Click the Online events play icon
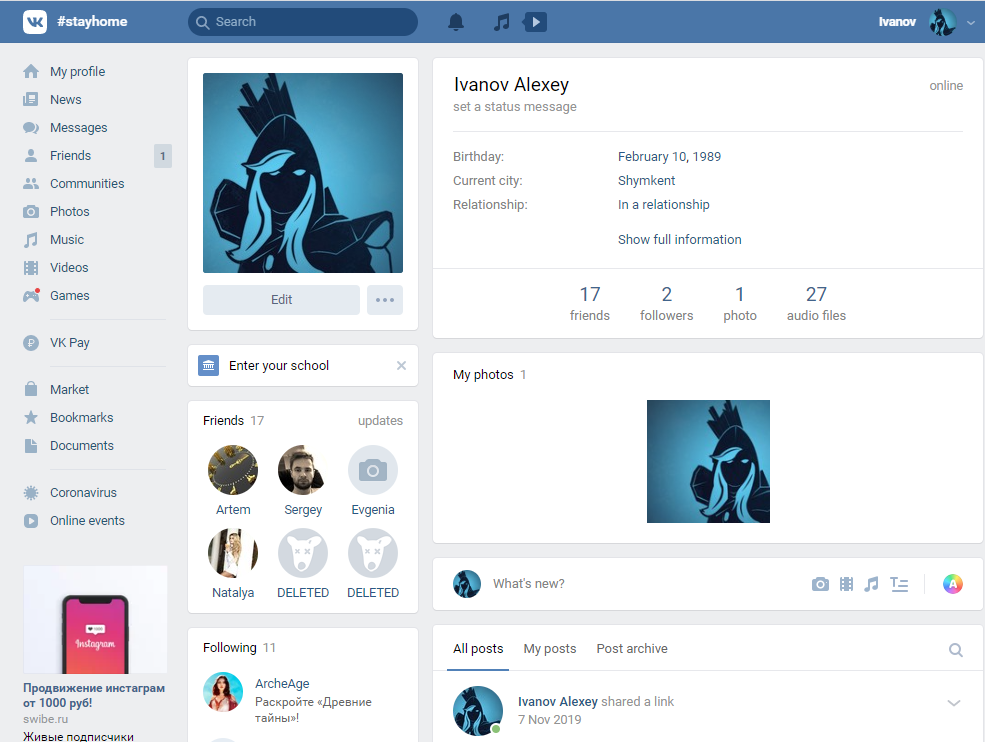The height and width of the screenshot is (742, 985). tap(31, 520)
